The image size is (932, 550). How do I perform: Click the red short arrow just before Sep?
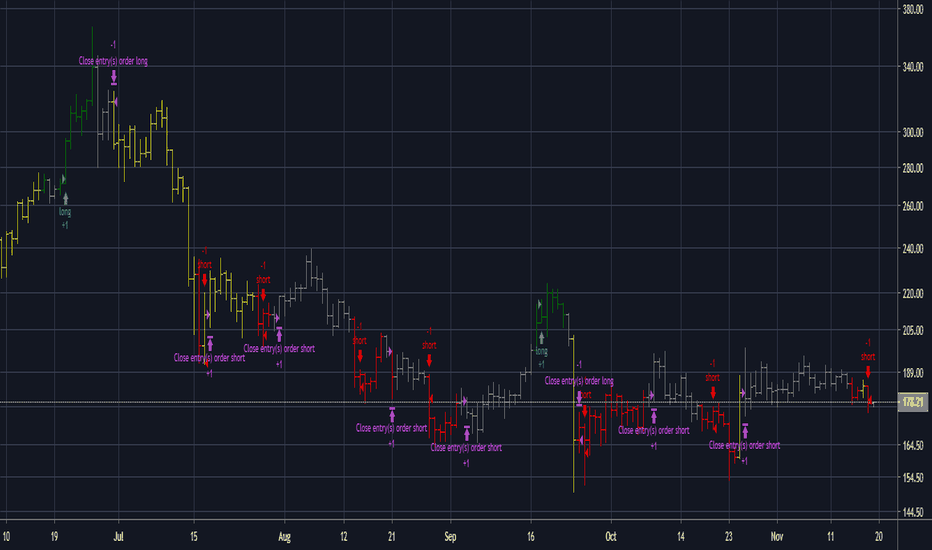429,360
